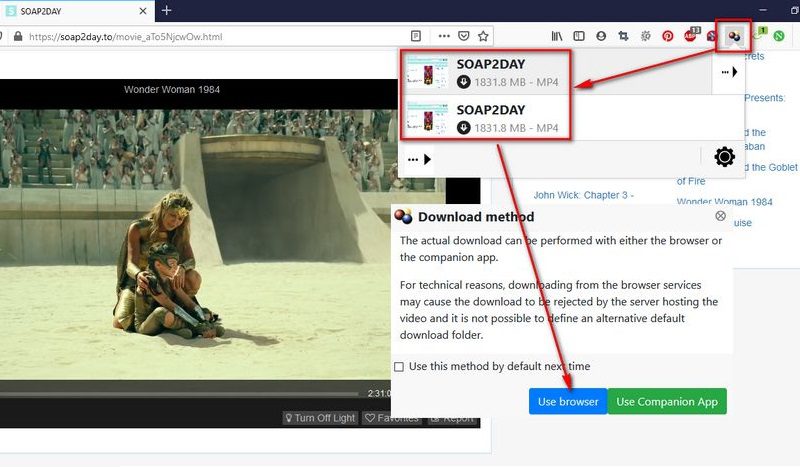Open the 'of Fire' movie link

[691, 181]
